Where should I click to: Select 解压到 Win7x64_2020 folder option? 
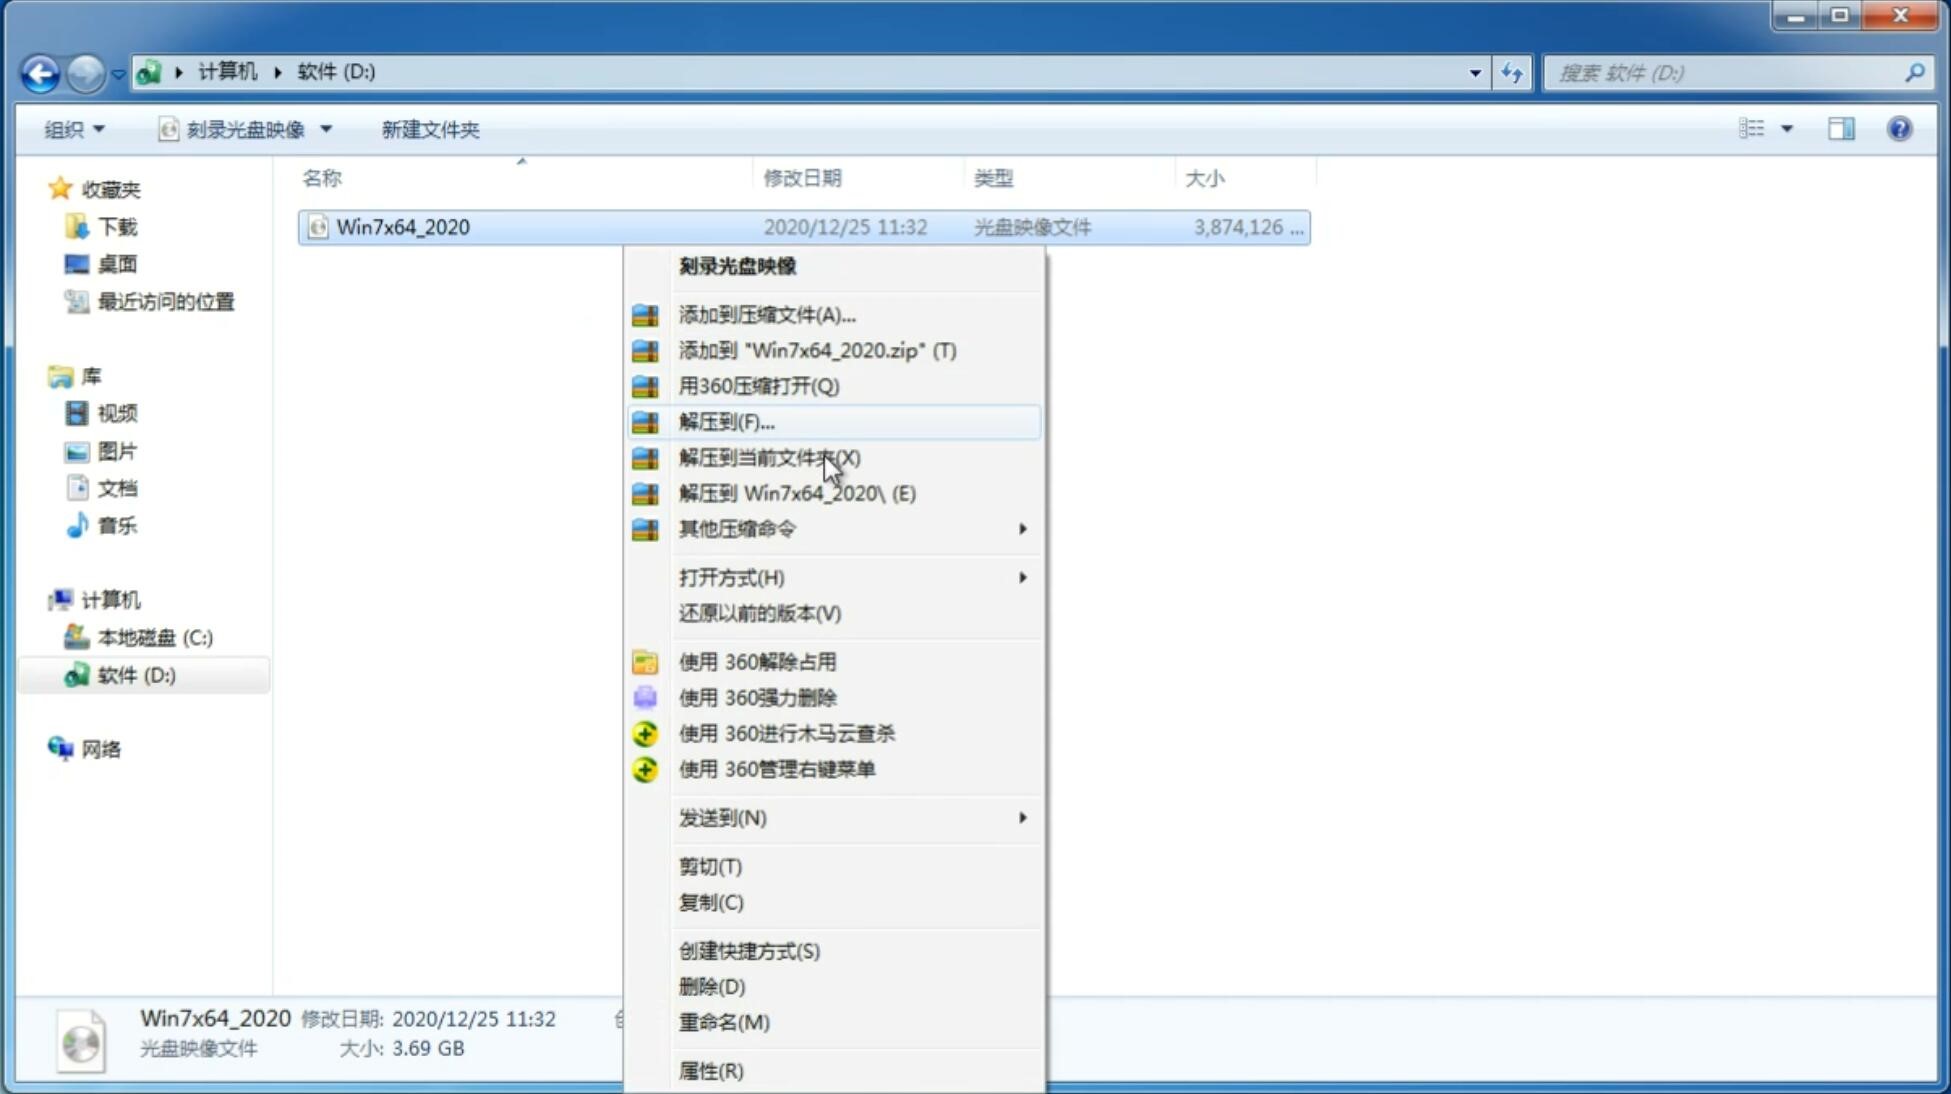pyautogui.click(x=797, y=492)
